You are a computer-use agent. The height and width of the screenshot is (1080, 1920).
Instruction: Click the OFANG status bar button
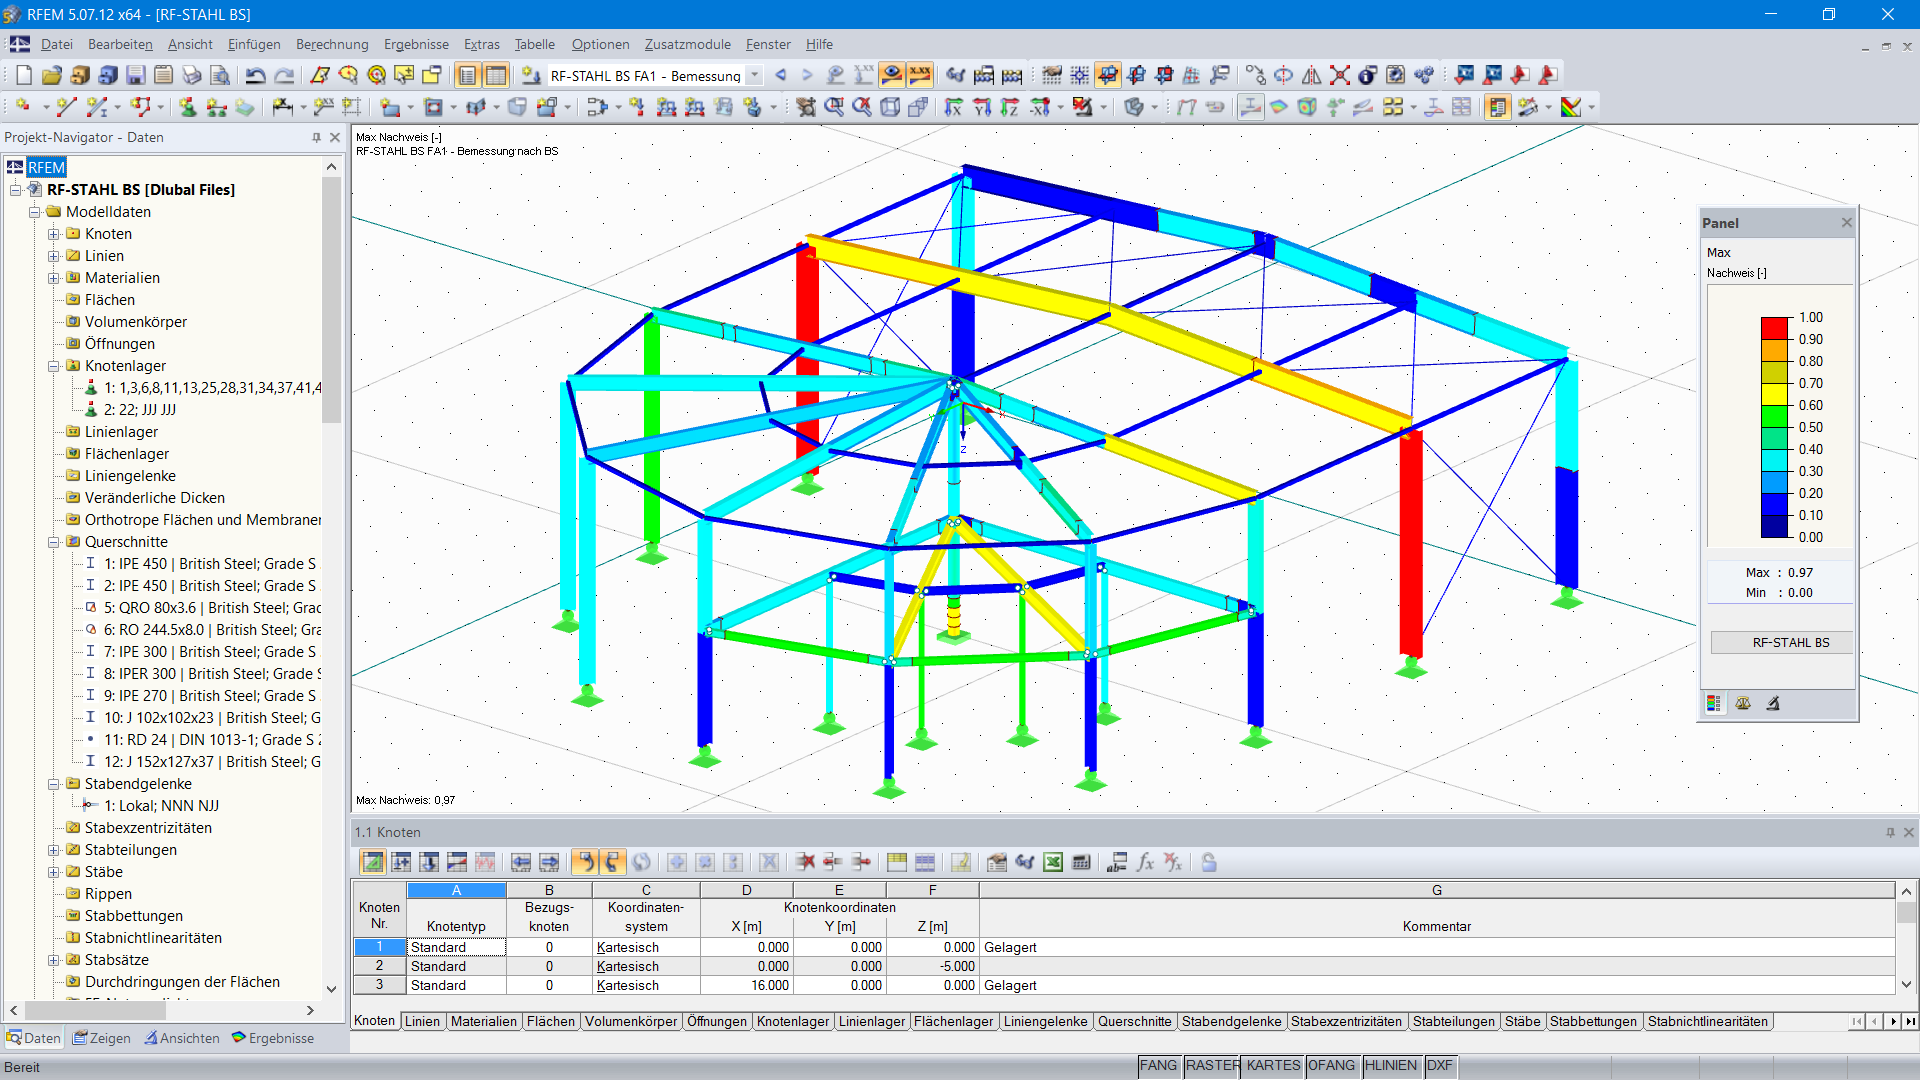pyautogui.click(x=1331, y=1065)
